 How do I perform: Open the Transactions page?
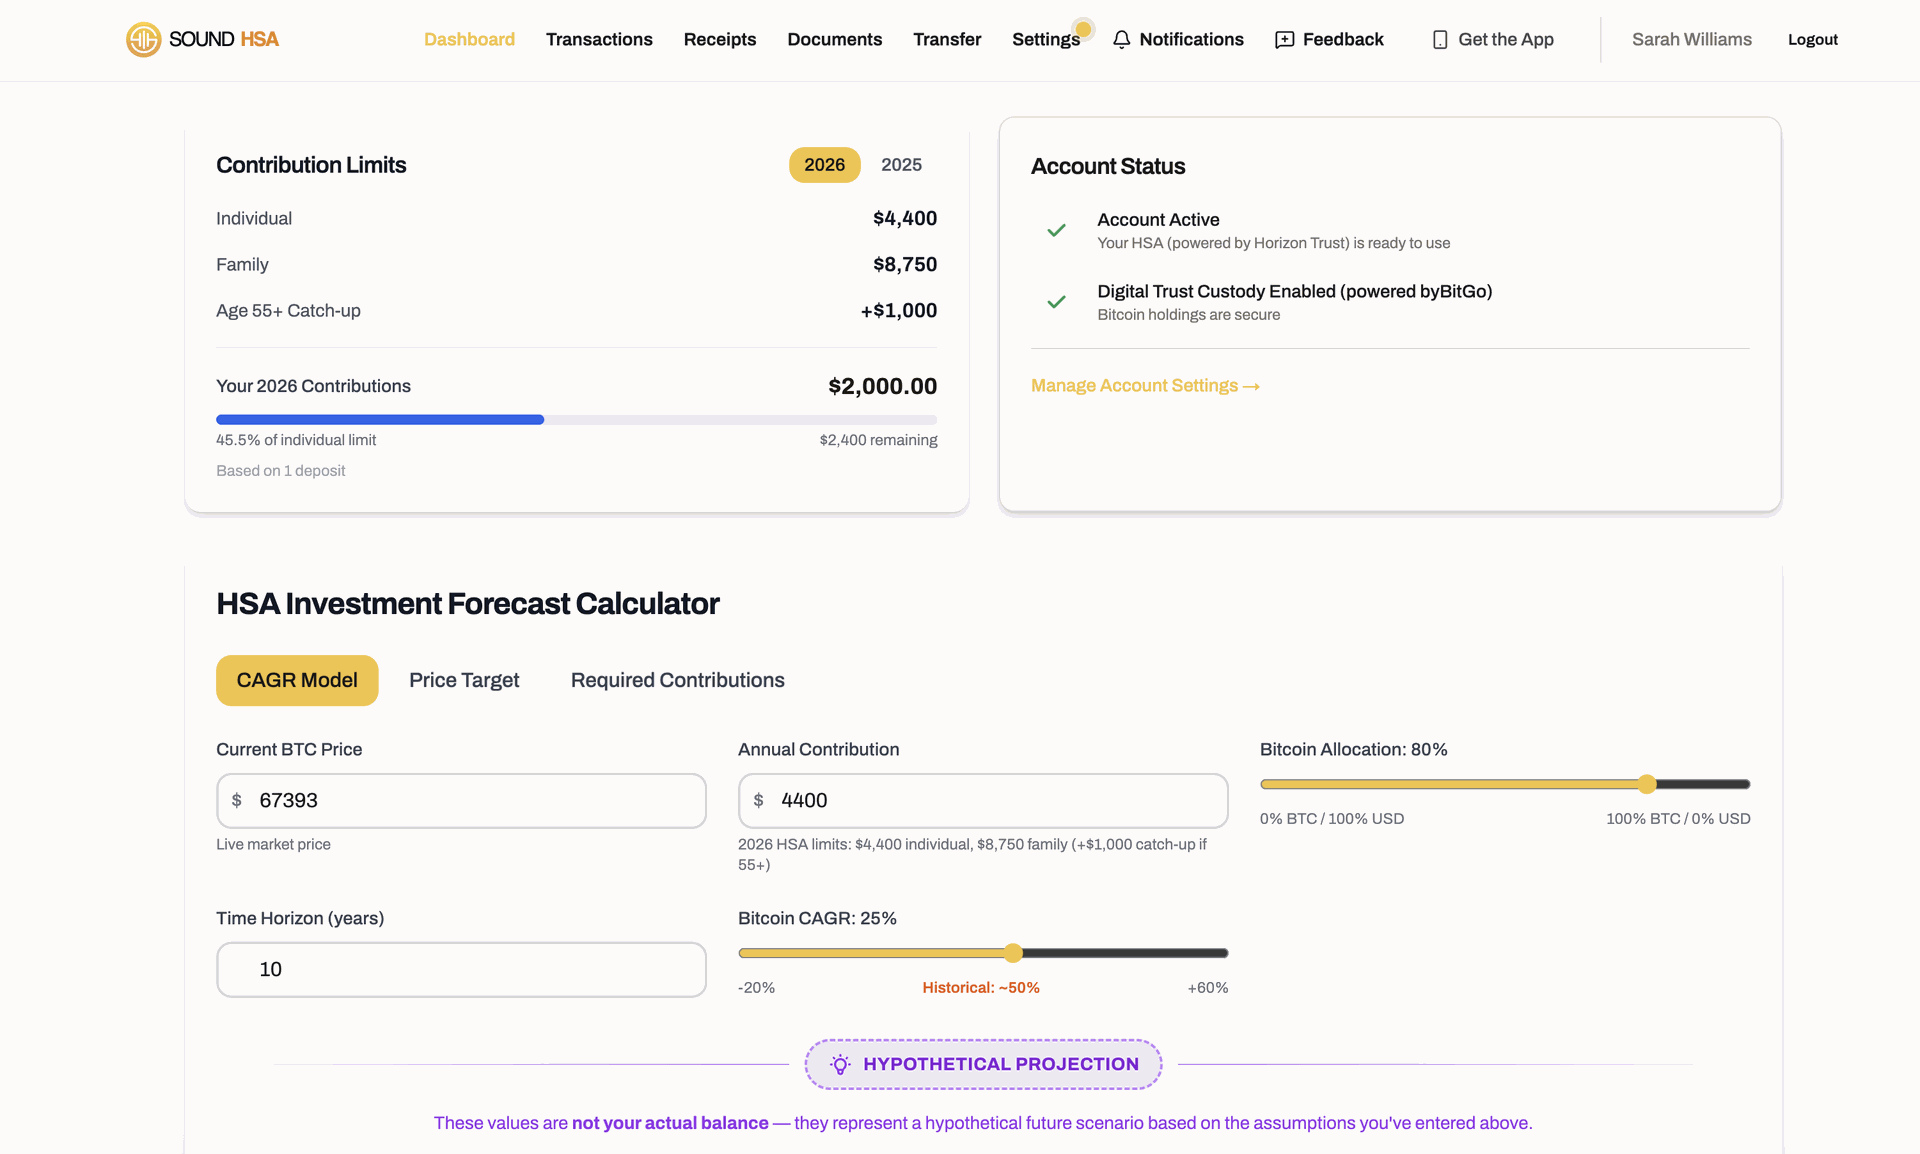[599, 39]
